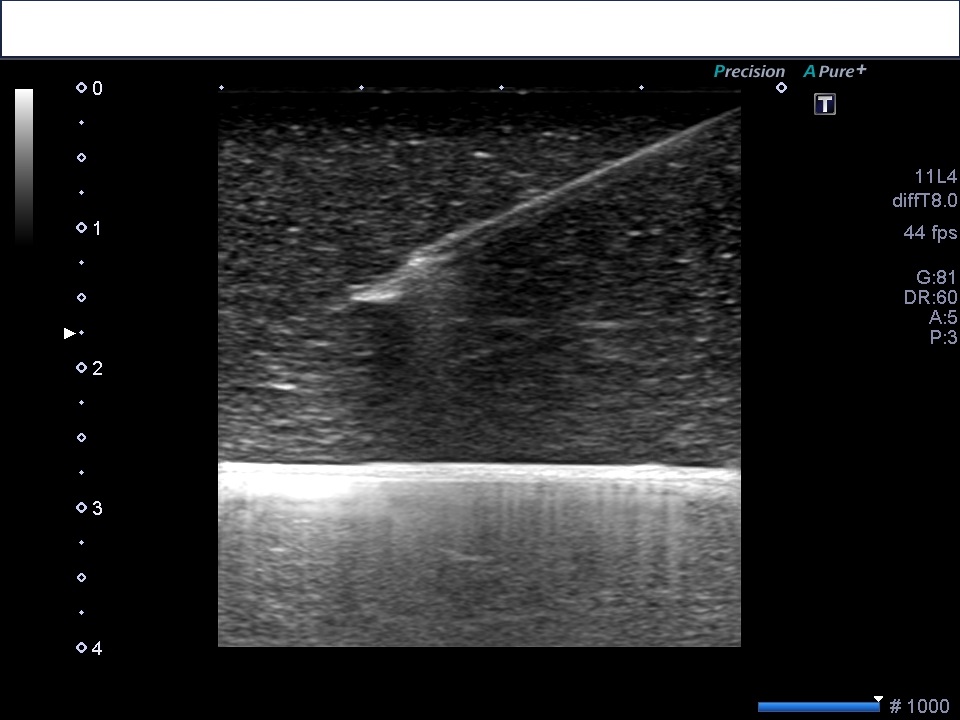The image size is (960, 720).
Task: Click depth scale marker 1
Action: (89, 228)
